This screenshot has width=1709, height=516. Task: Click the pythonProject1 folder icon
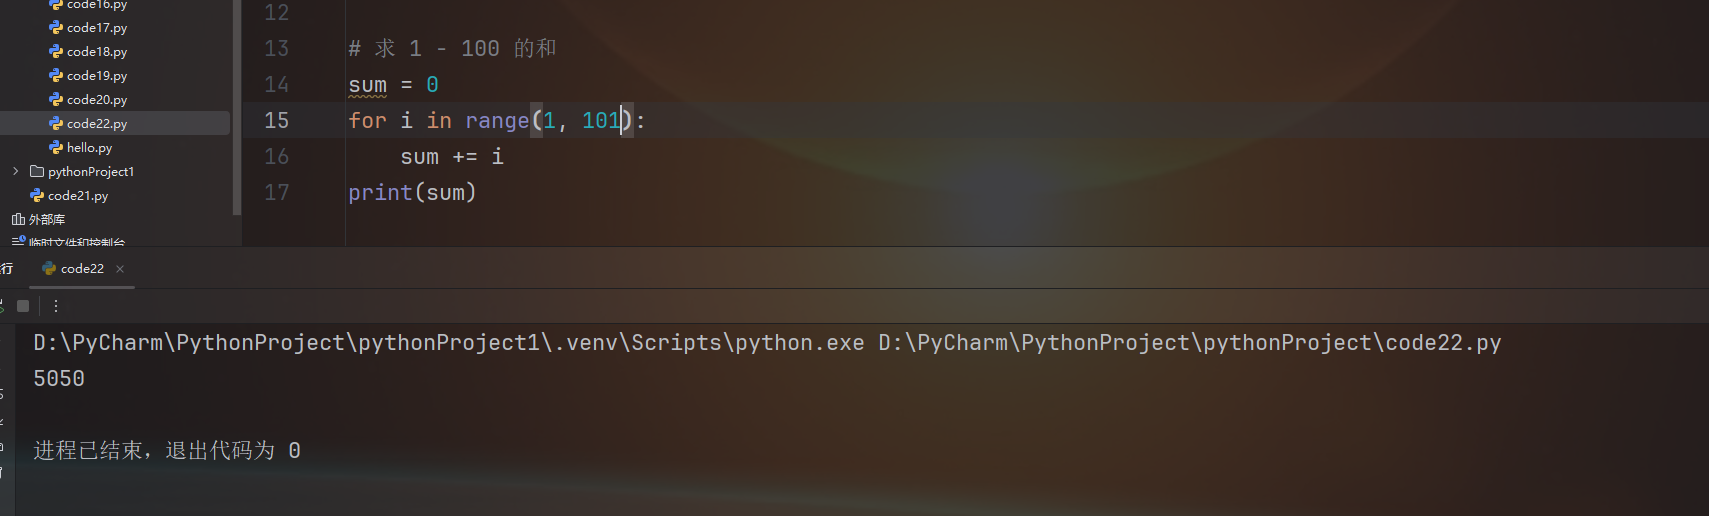37,172
